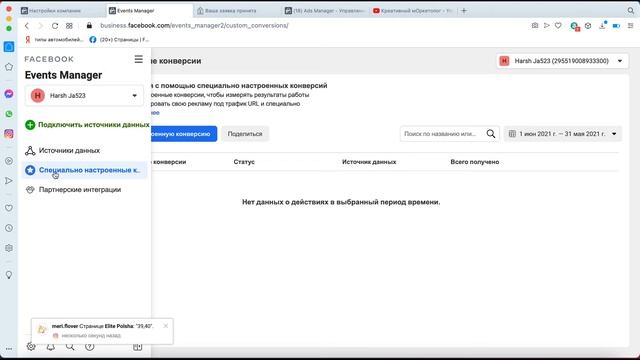Image resolution: width=640 pixels, height=360 pixels.
Task: Dismiss the meri.flower notification popup
Action: coord(166,326)
